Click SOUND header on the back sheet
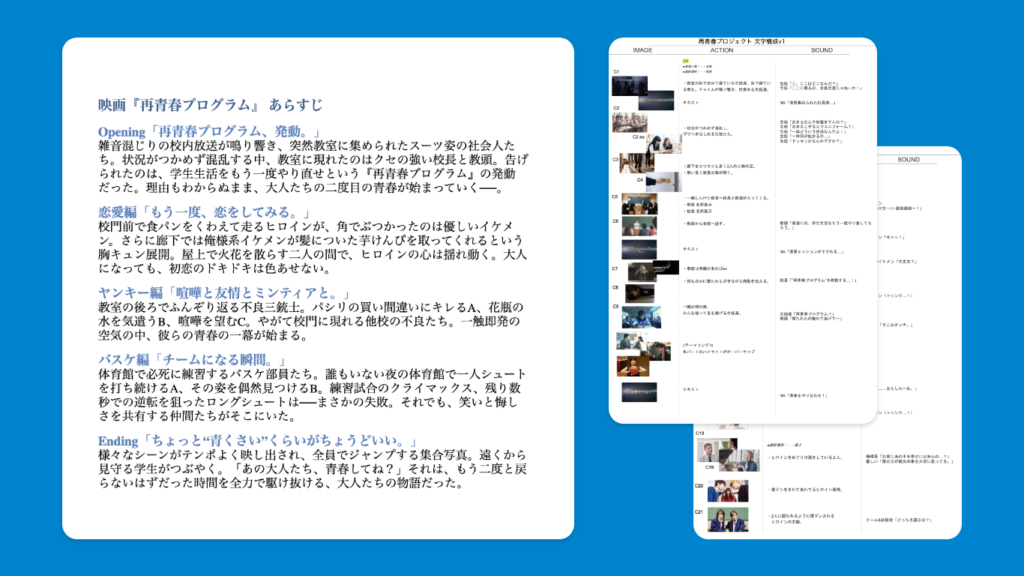1024x576 pixels. [x=908, y=159]
